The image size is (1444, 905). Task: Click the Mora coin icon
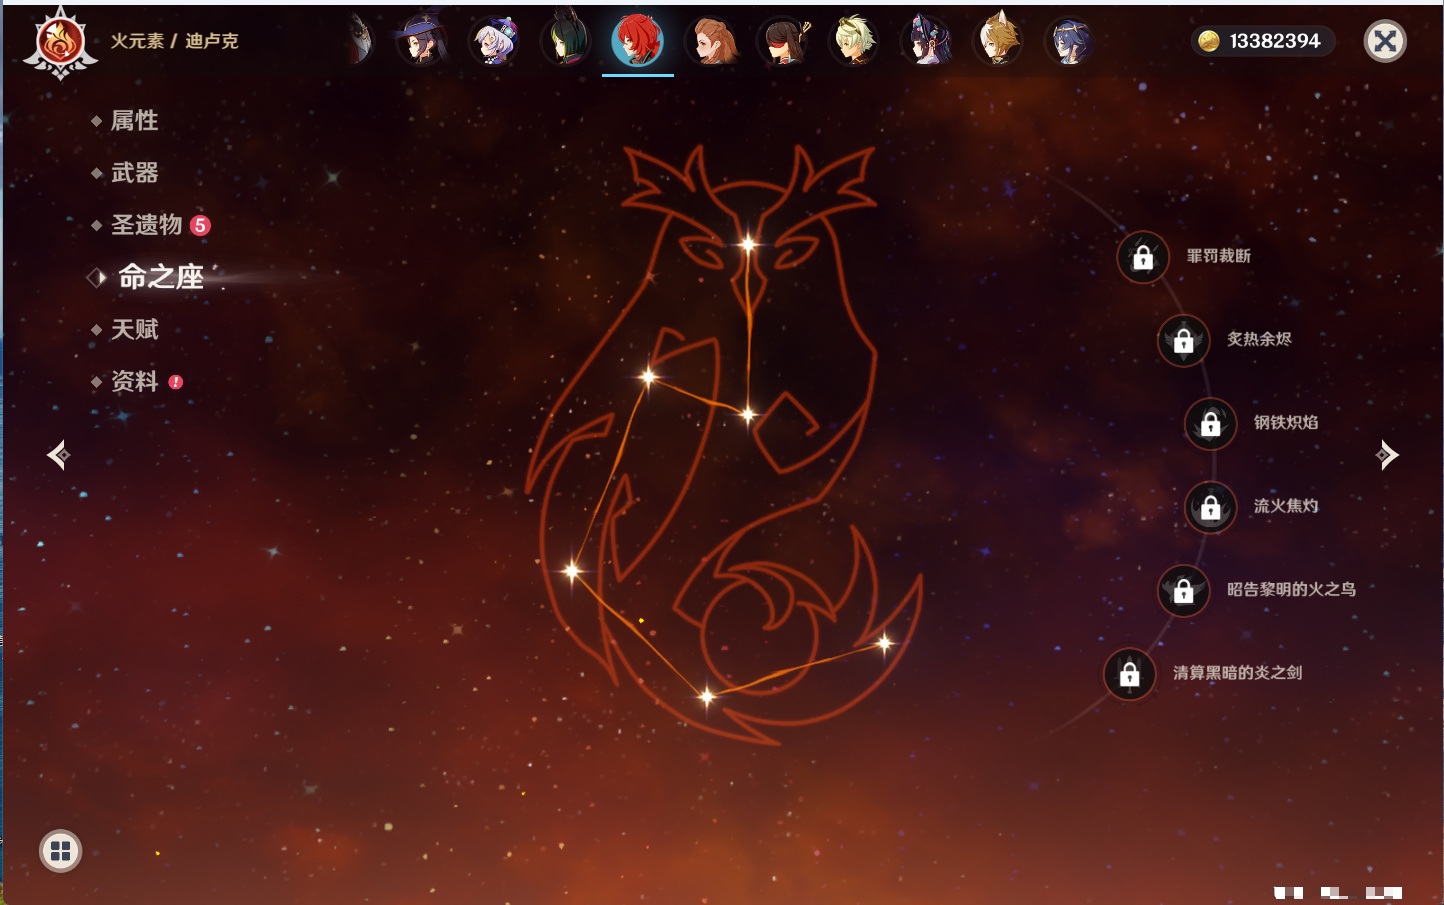click(x=1209, y=41)
